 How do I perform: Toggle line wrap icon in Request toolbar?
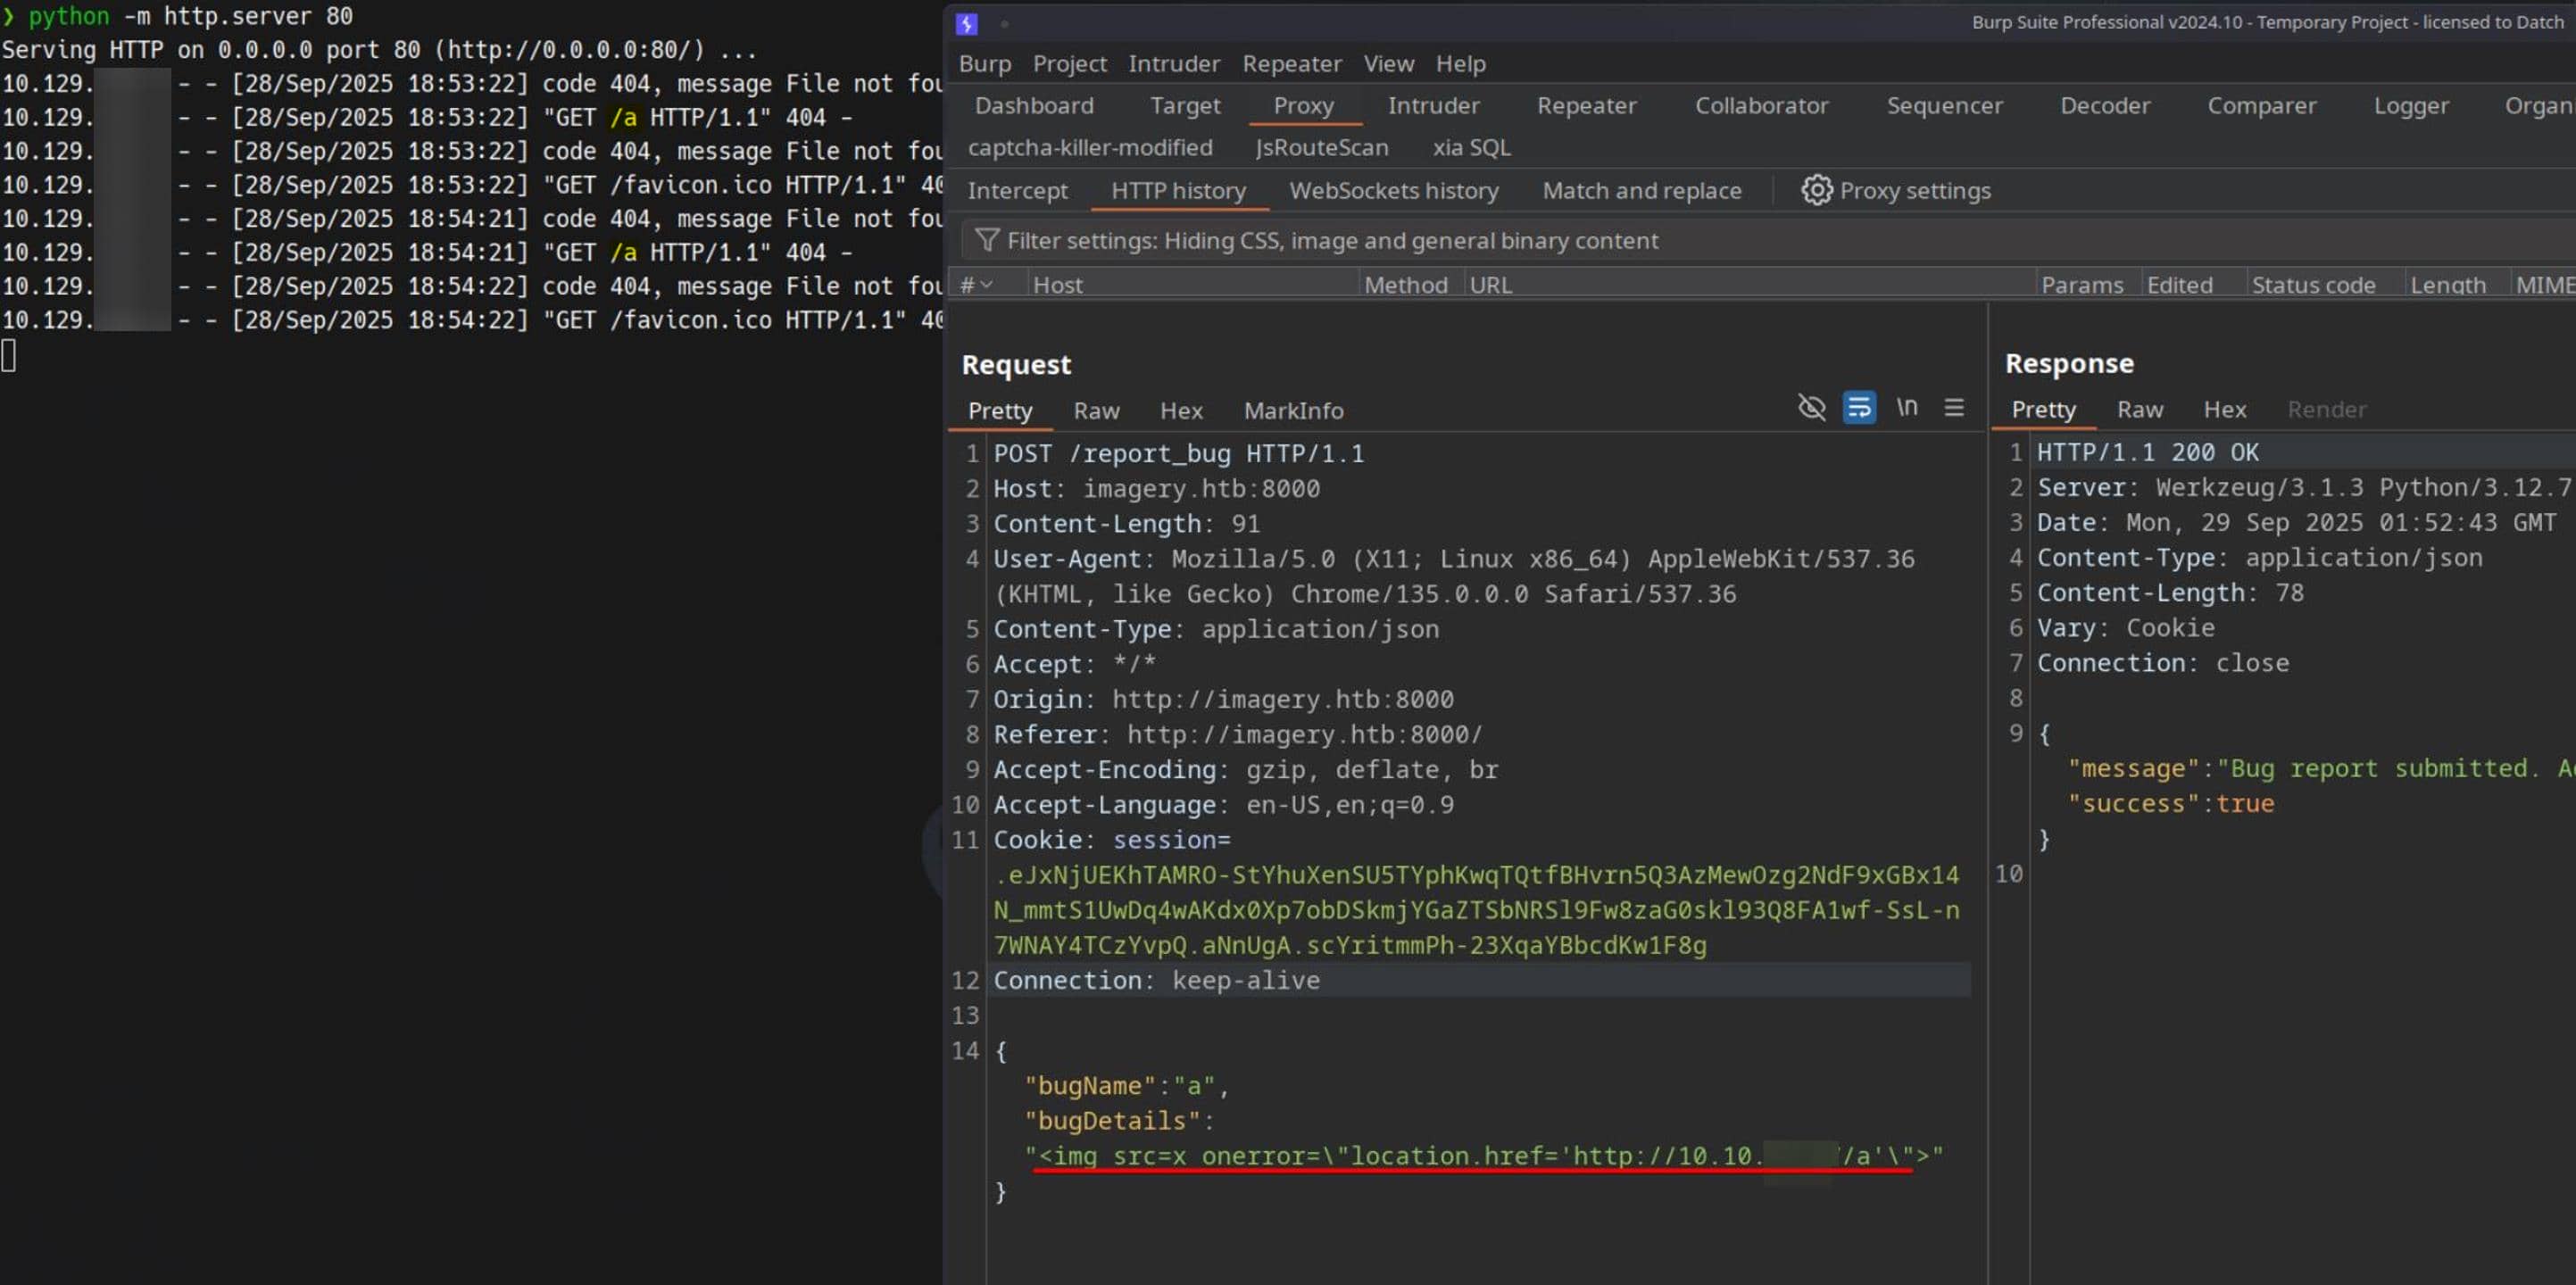coord(1859,408)
